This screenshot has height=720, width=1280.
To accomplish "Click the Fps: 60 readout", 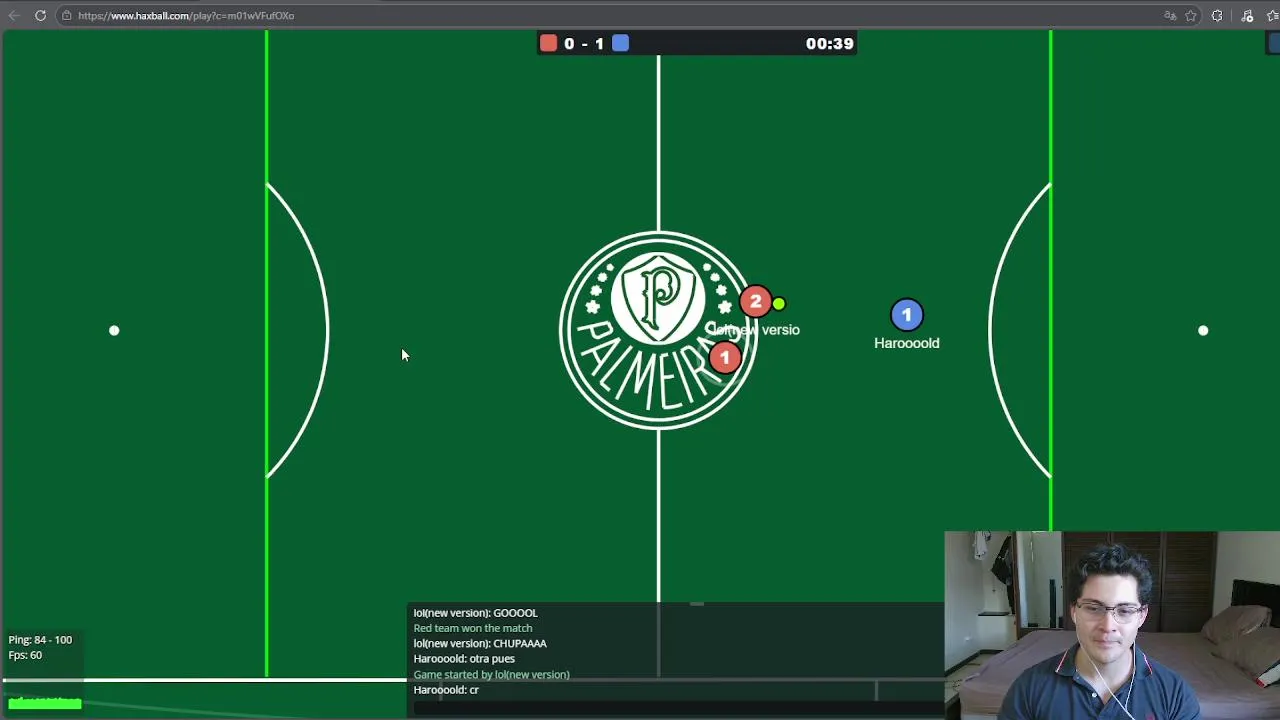I will click(x=25, y=655).
